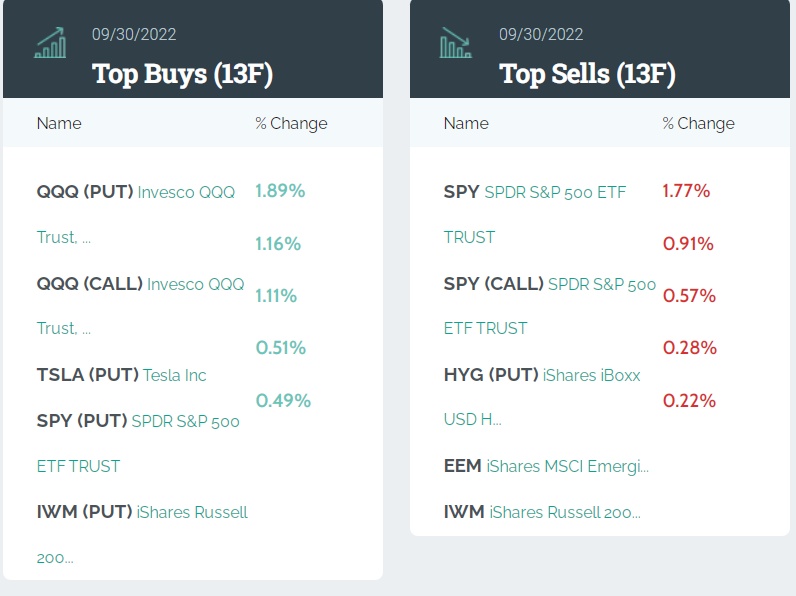
Task: Open SPY (PUT) SPDR S&P 500 buy entry
Action: [x=138, y=421]
